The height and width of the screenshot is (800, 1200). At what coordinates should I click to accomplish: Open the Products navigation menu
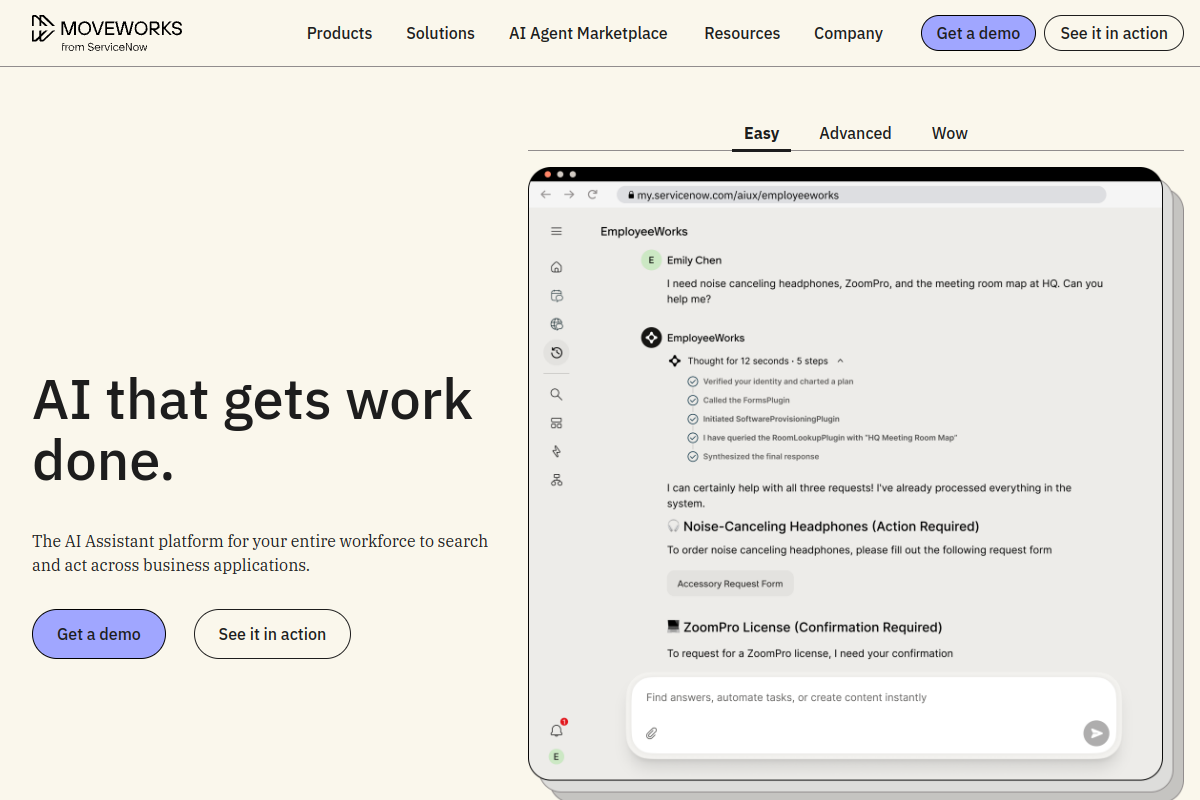[339, 33]
